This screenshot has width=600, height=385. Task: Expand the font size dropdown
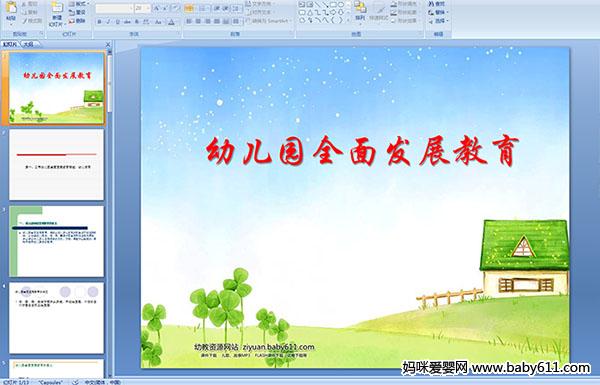(143, 8)
